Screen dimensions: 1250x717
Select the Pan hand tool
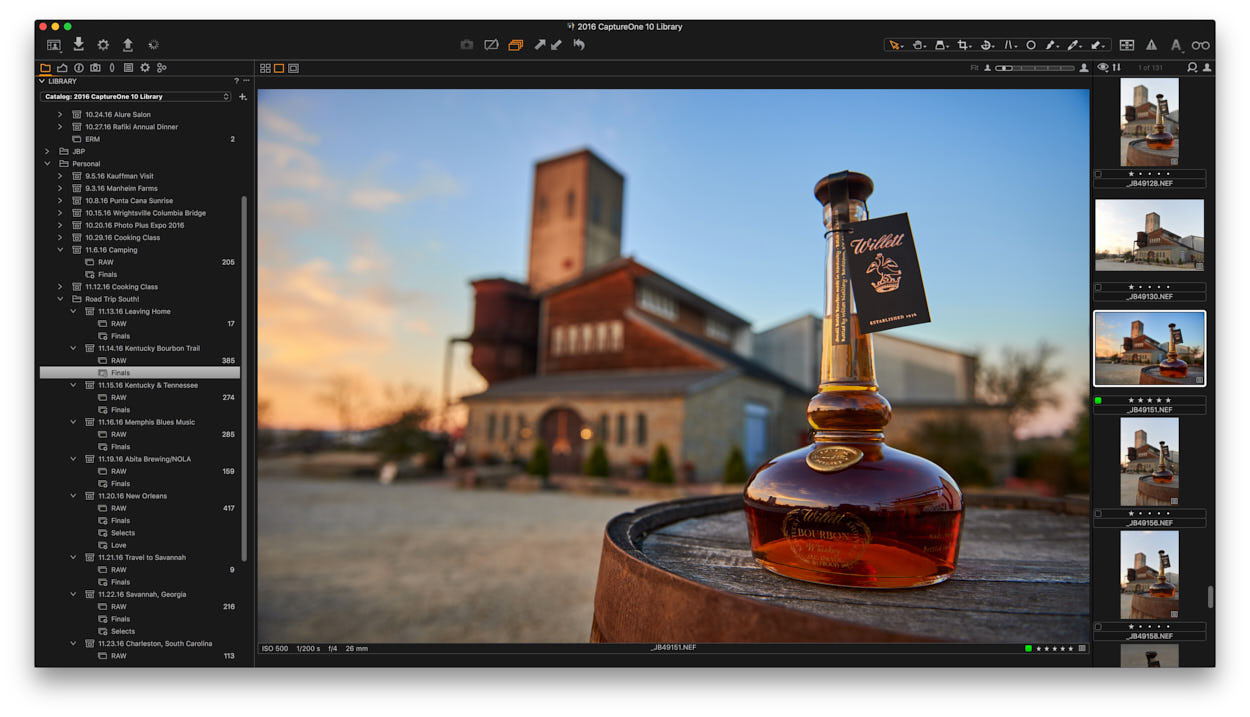[x=918, y=45]
